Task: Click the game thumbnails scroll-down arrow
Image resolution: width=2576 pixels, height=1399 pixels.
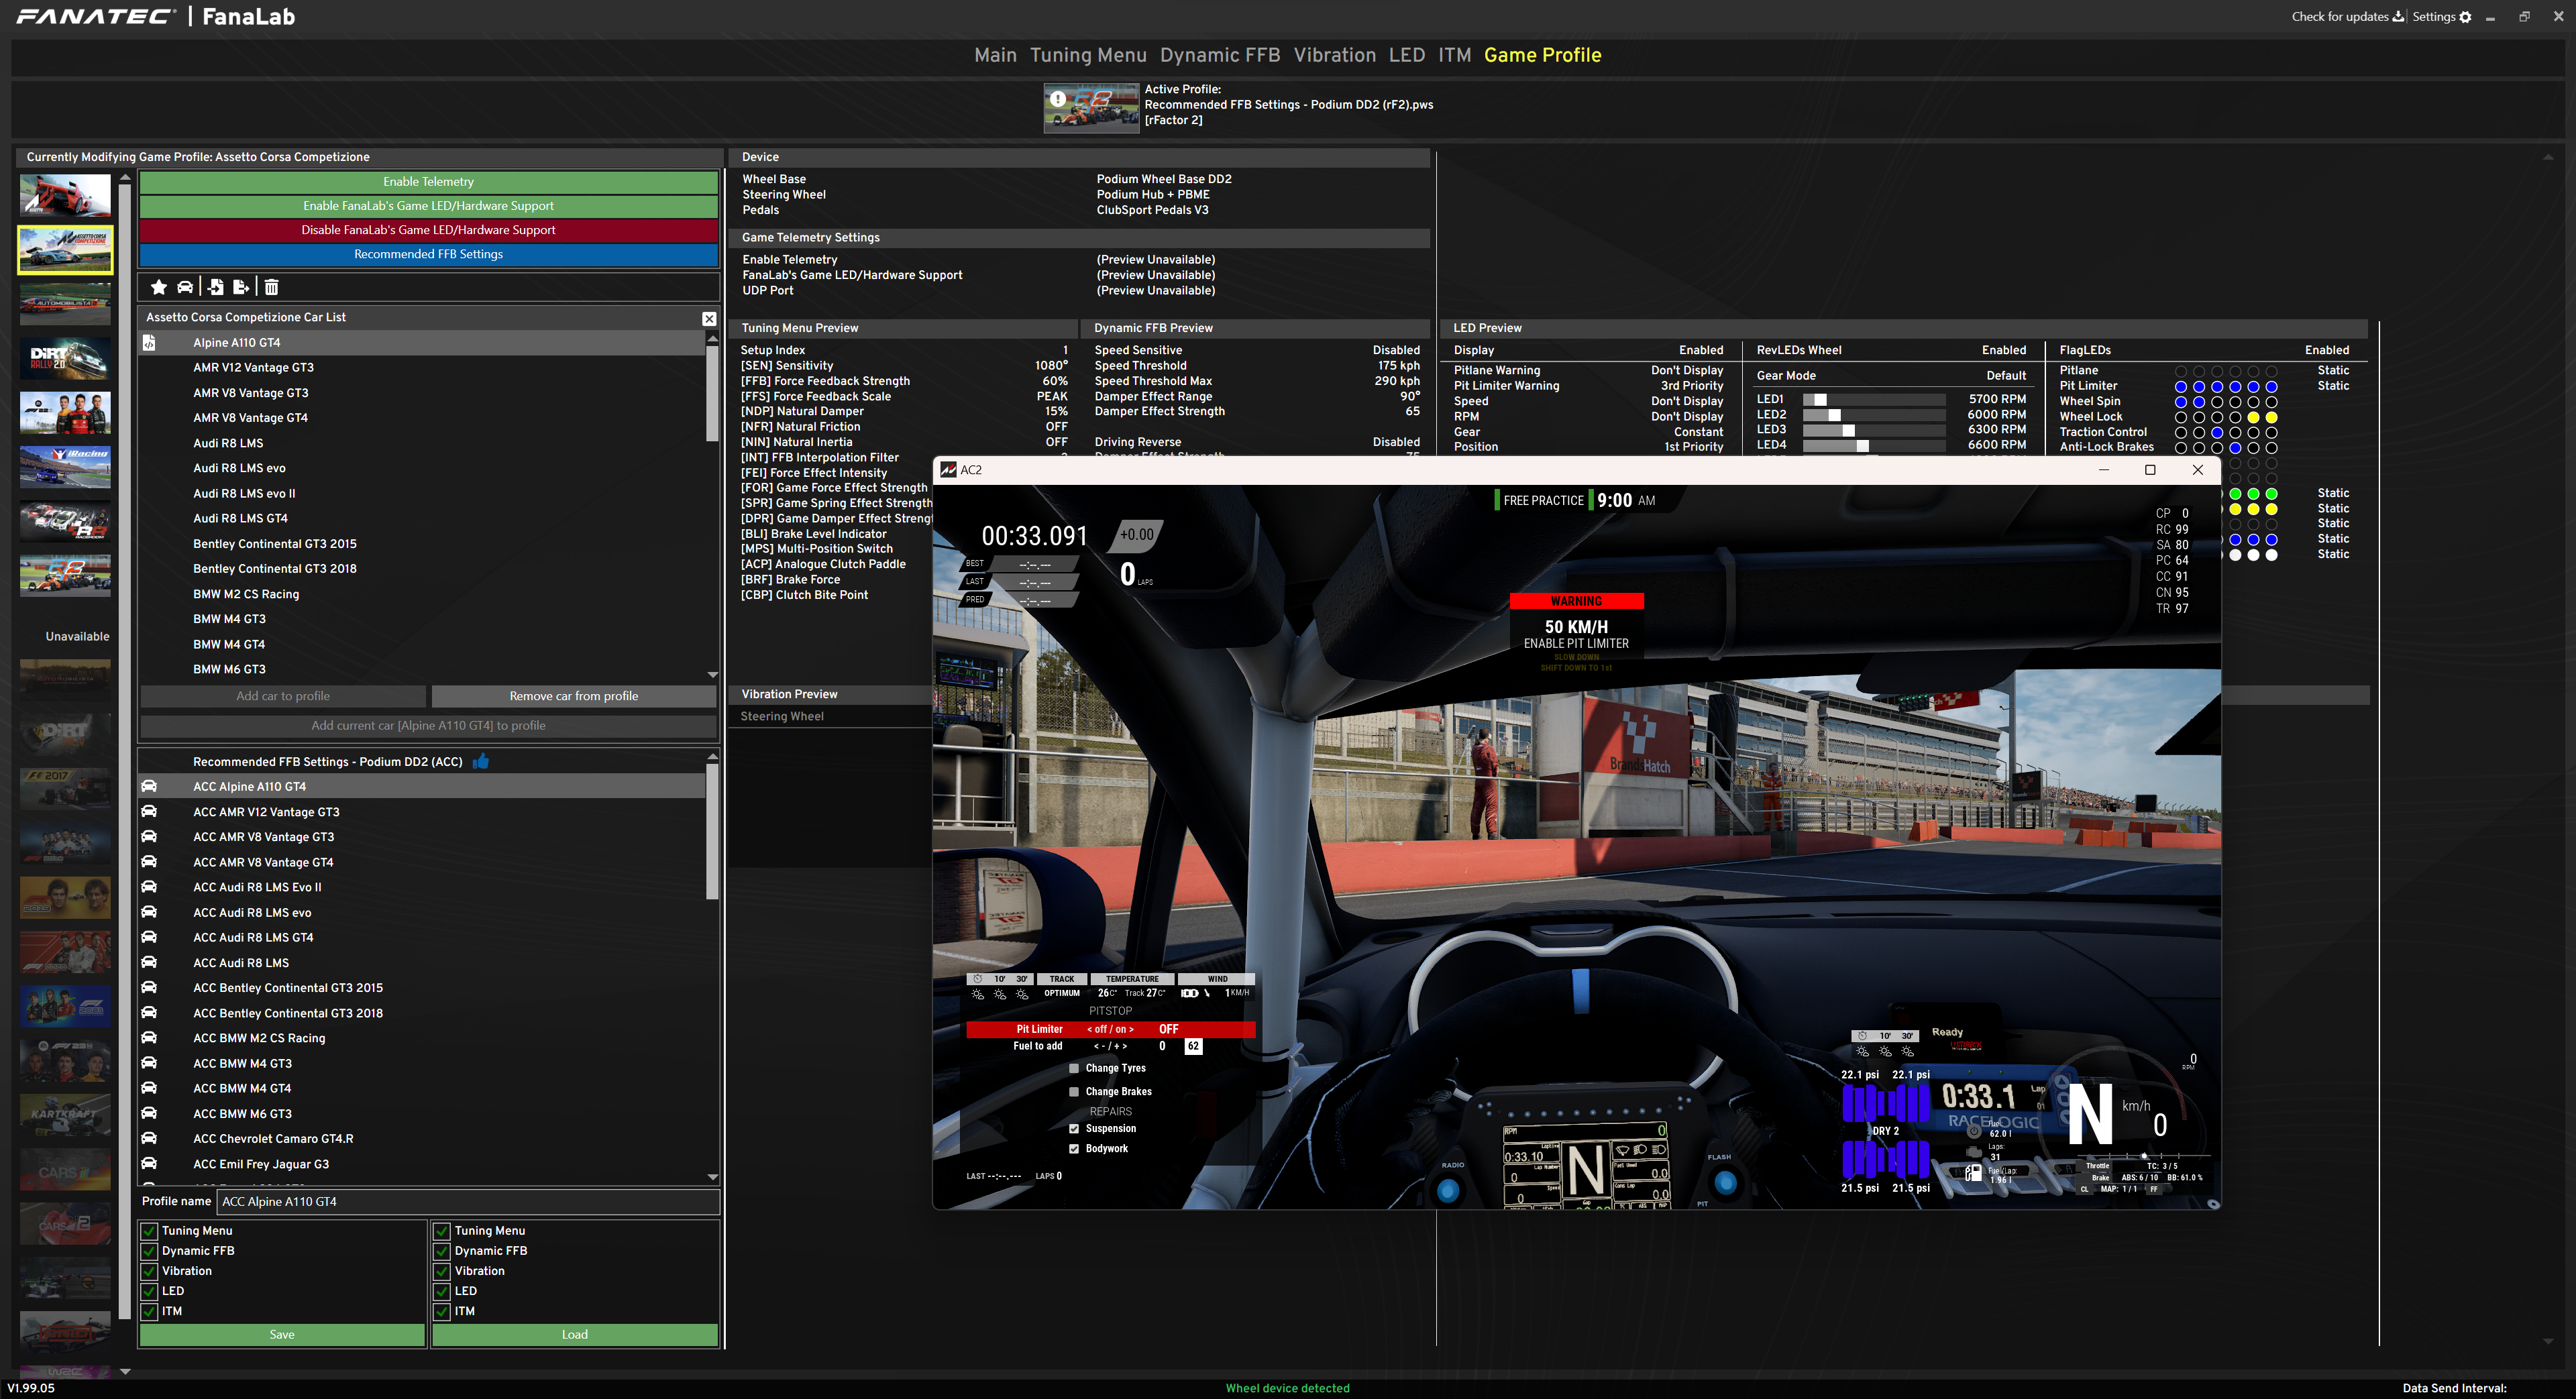Action: click(x=125, y=1371)
